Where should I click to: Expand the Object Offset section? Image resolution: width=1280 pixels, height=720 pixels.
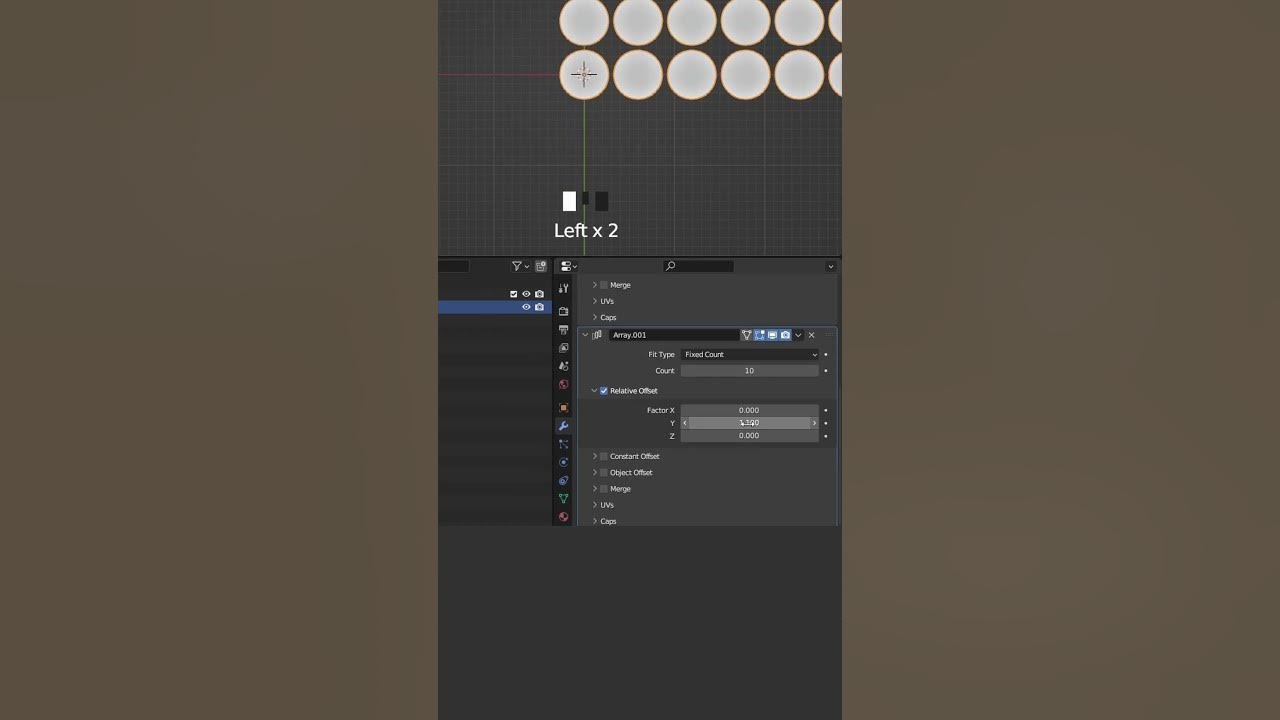coord(595,473)
